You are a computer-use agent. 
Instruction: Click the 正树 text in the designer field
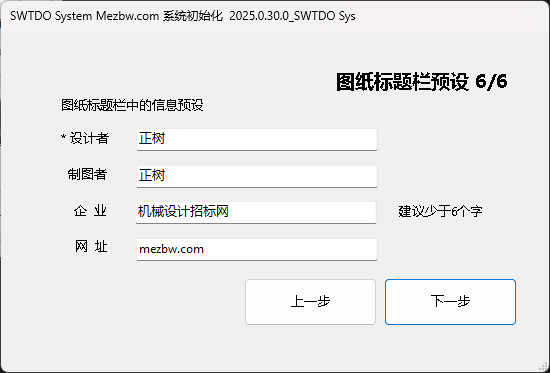pyautogui.click(x=152, y=138)
